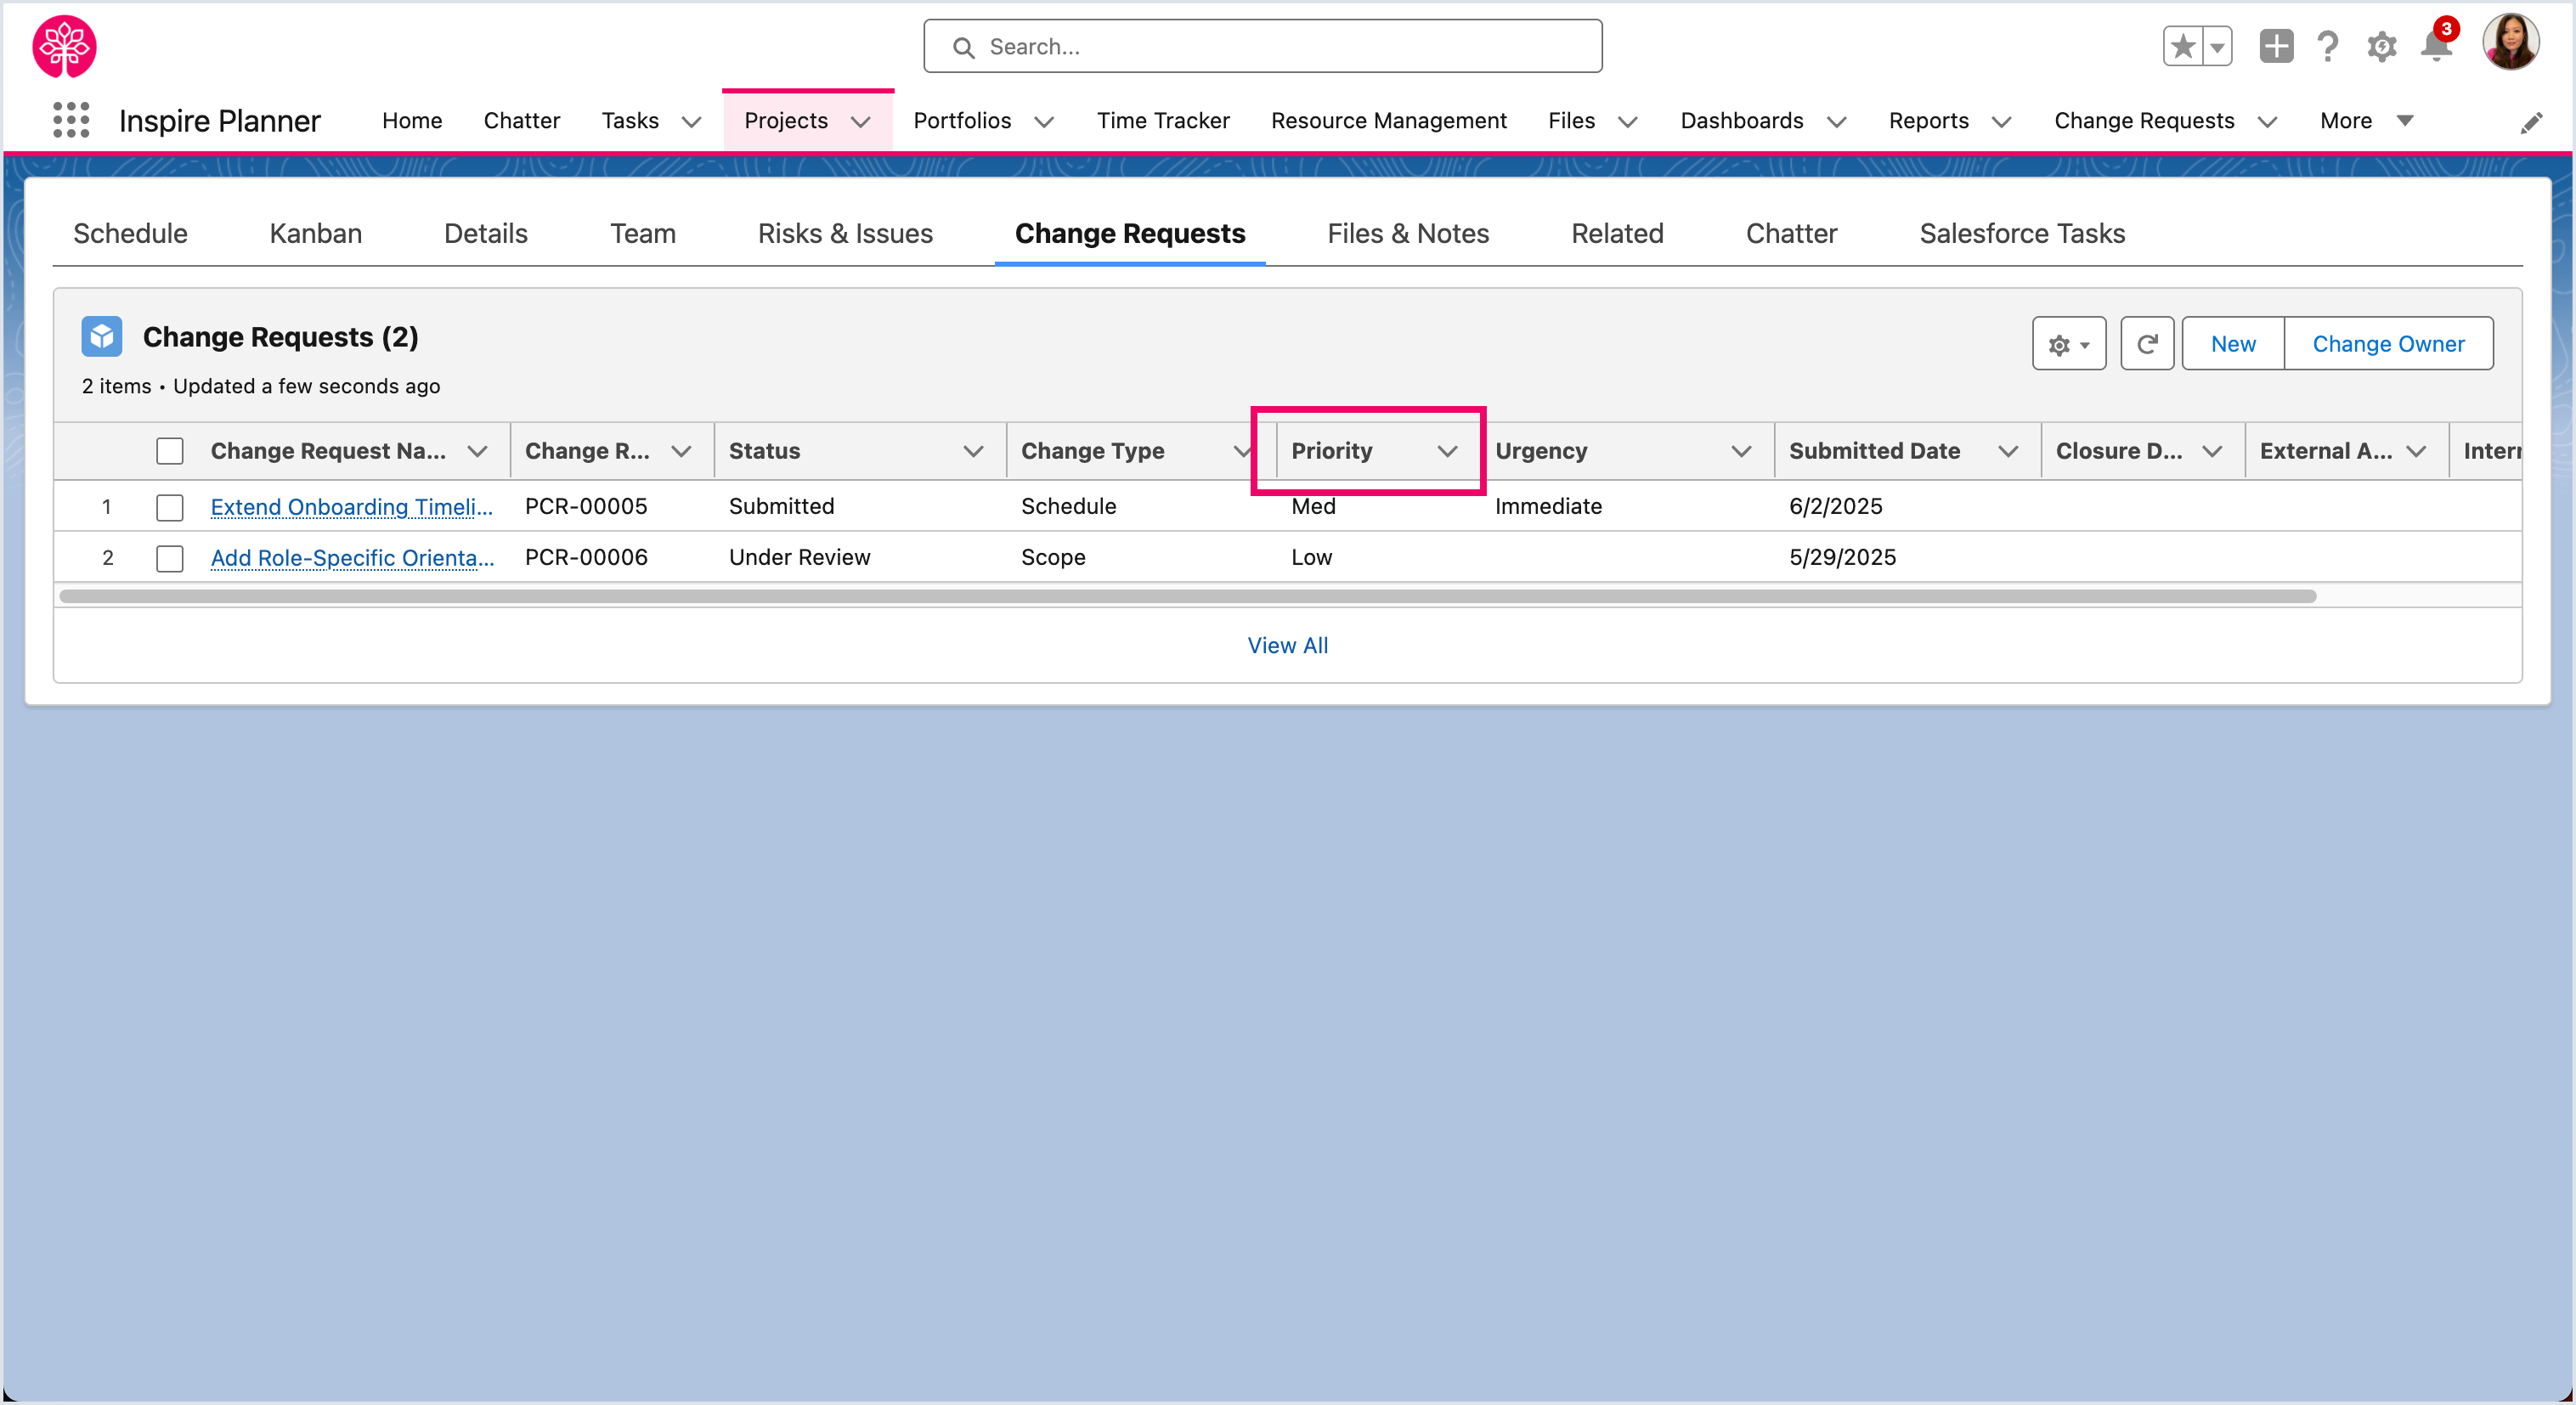Click the edit navigation pencil icon
This screenshot has height=1405, width=2576.
tap(2531, 122)
